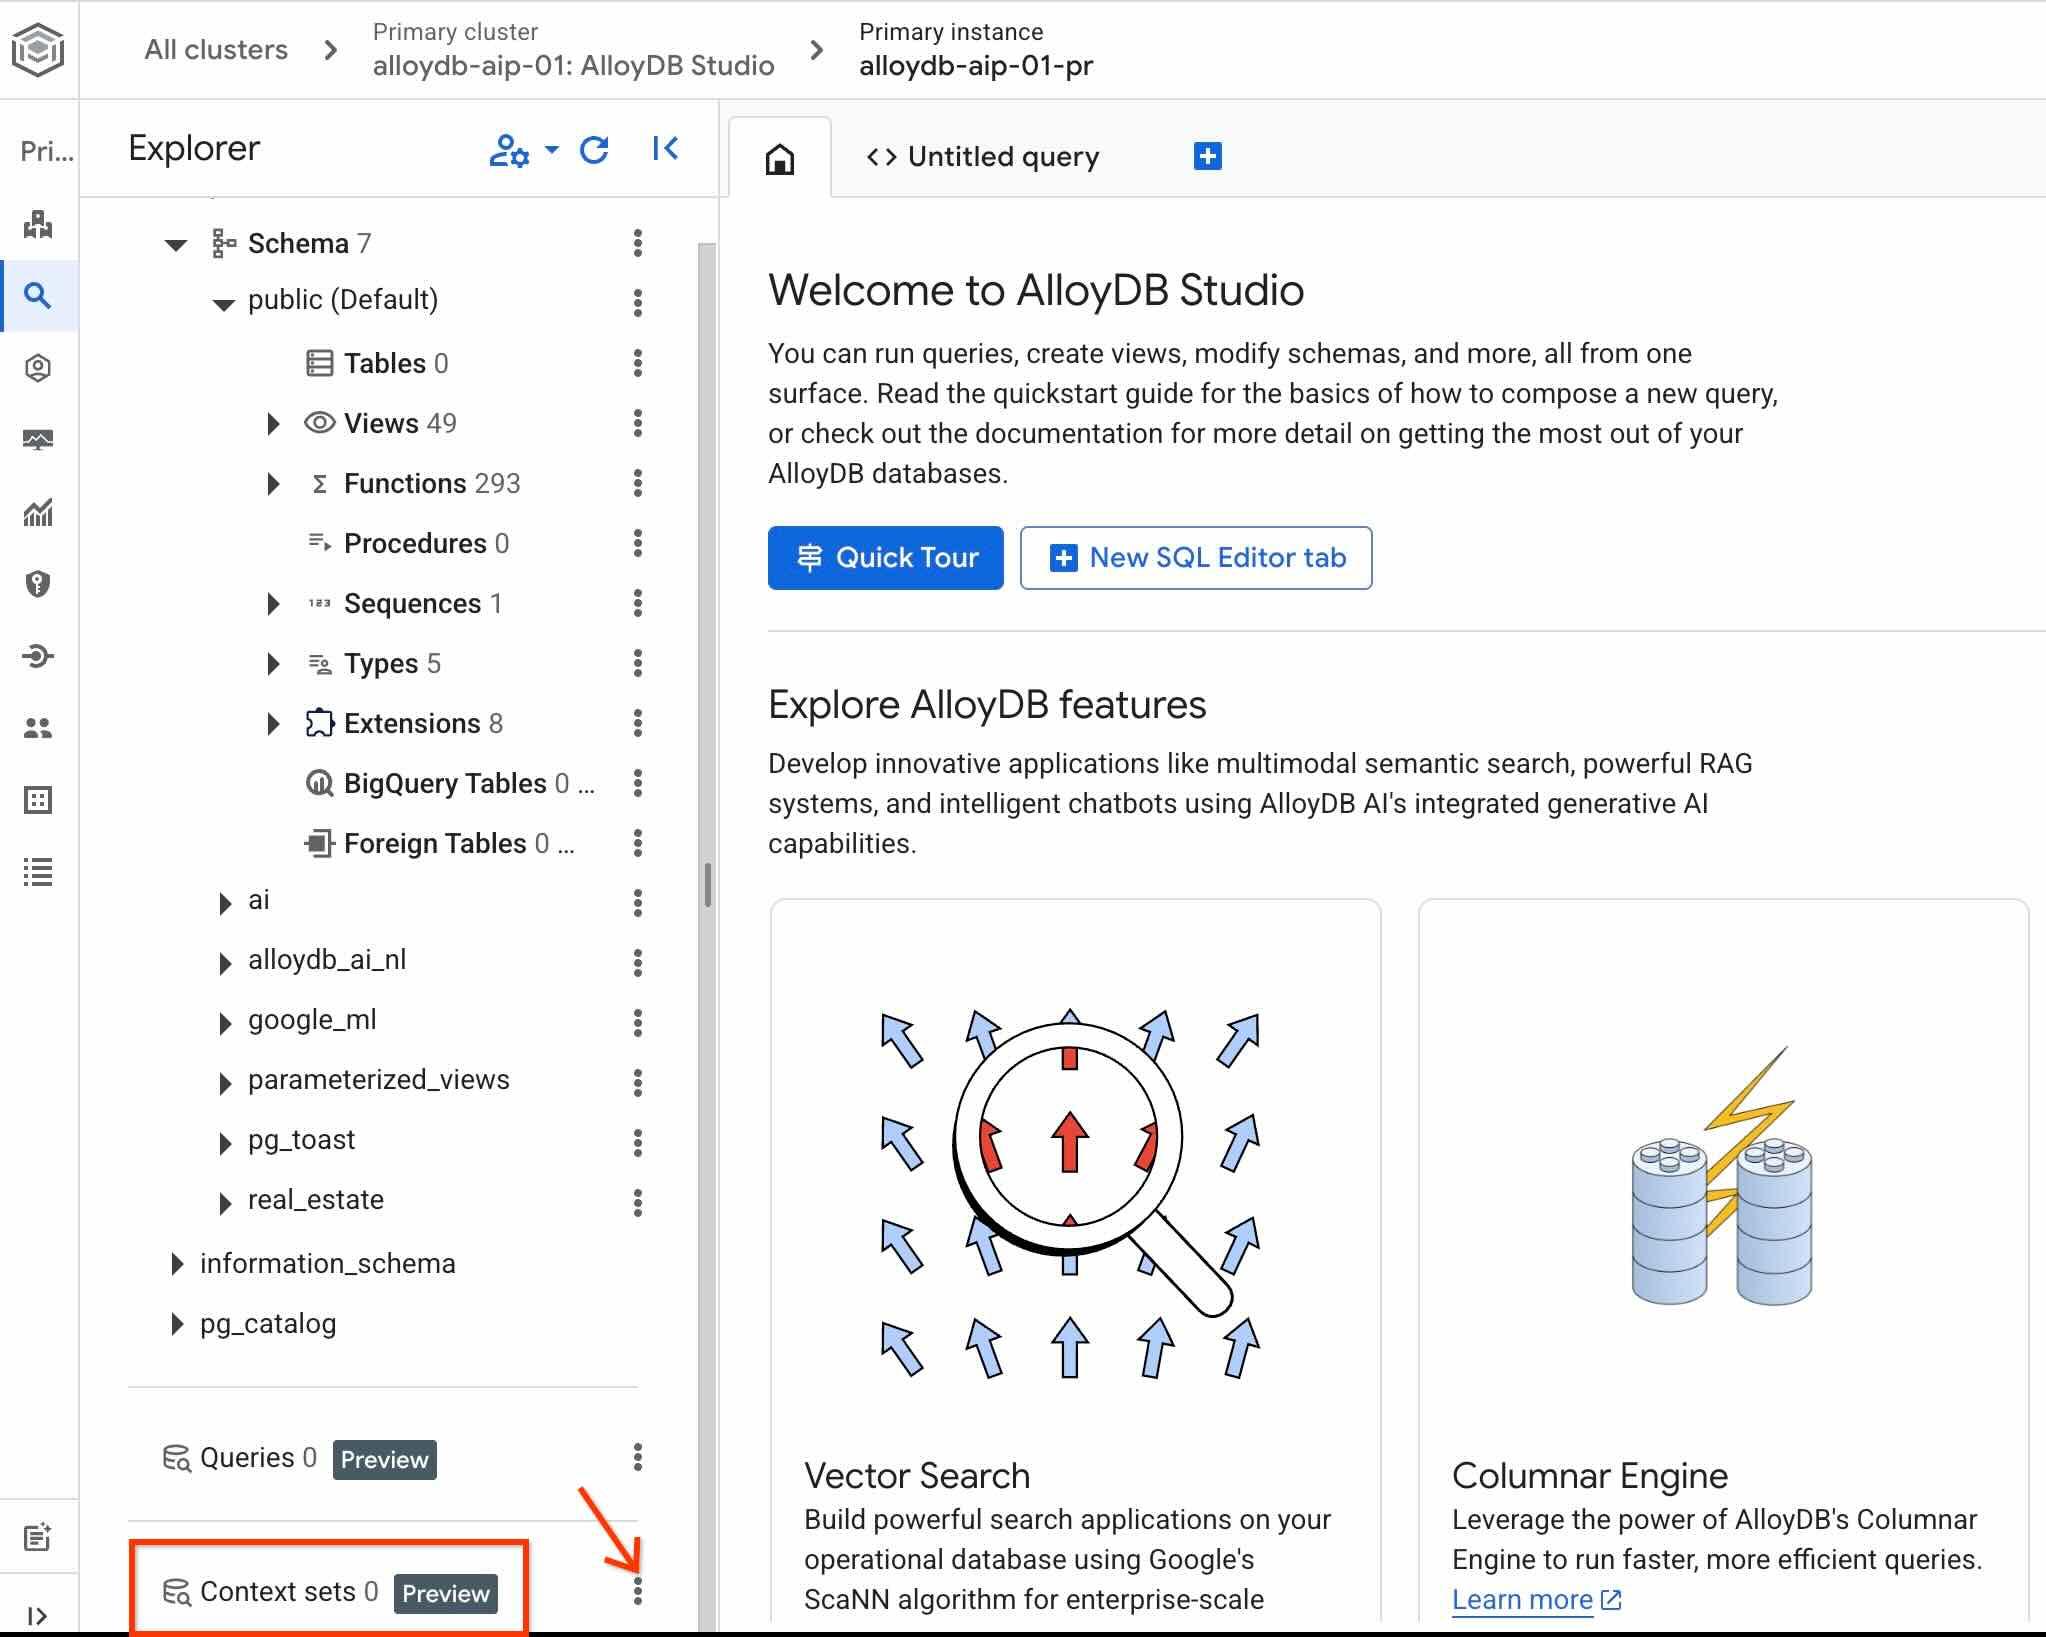This screenshot has height=1637, width=2046.
Task: Click the Explorer vertical scrollbar
Action: point(707,885)
